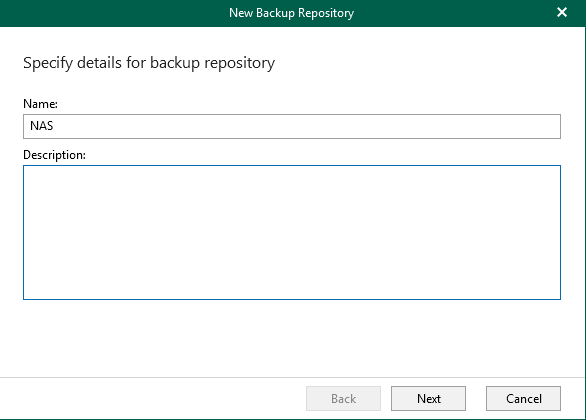Click the NAS text in Name field
Image resolution: width=586 pixels, height=420 pixels.
tap(41, 126)
